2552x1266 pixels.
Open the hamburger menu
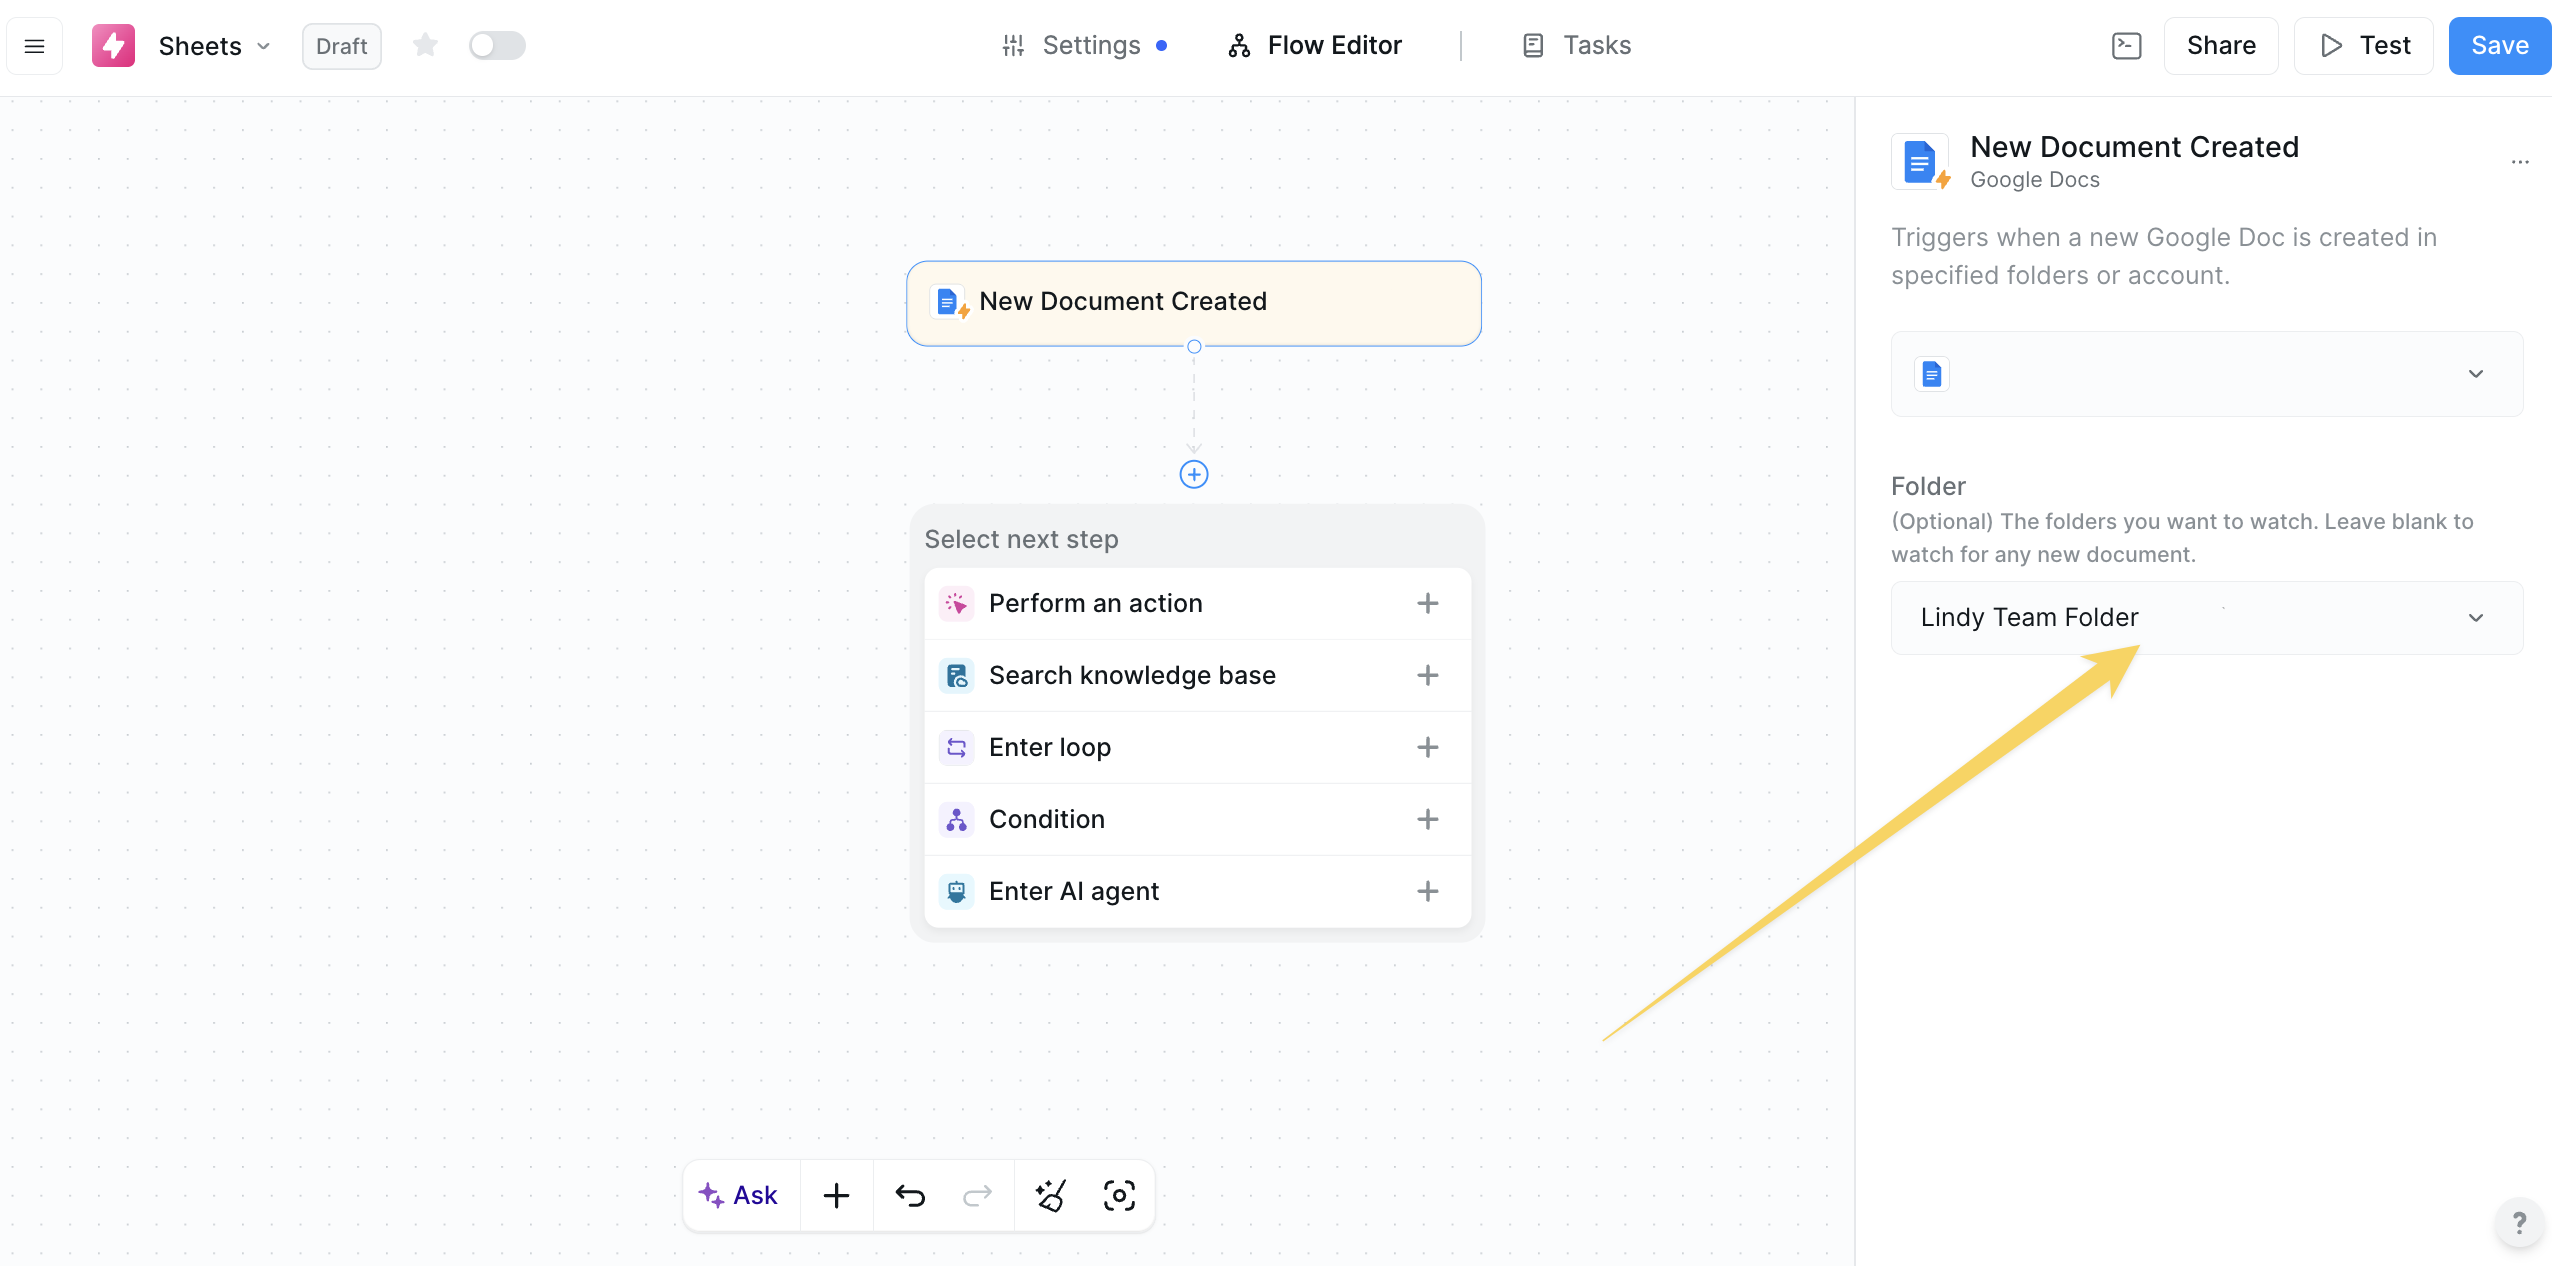pyautogui.click(x=34, y=46)
